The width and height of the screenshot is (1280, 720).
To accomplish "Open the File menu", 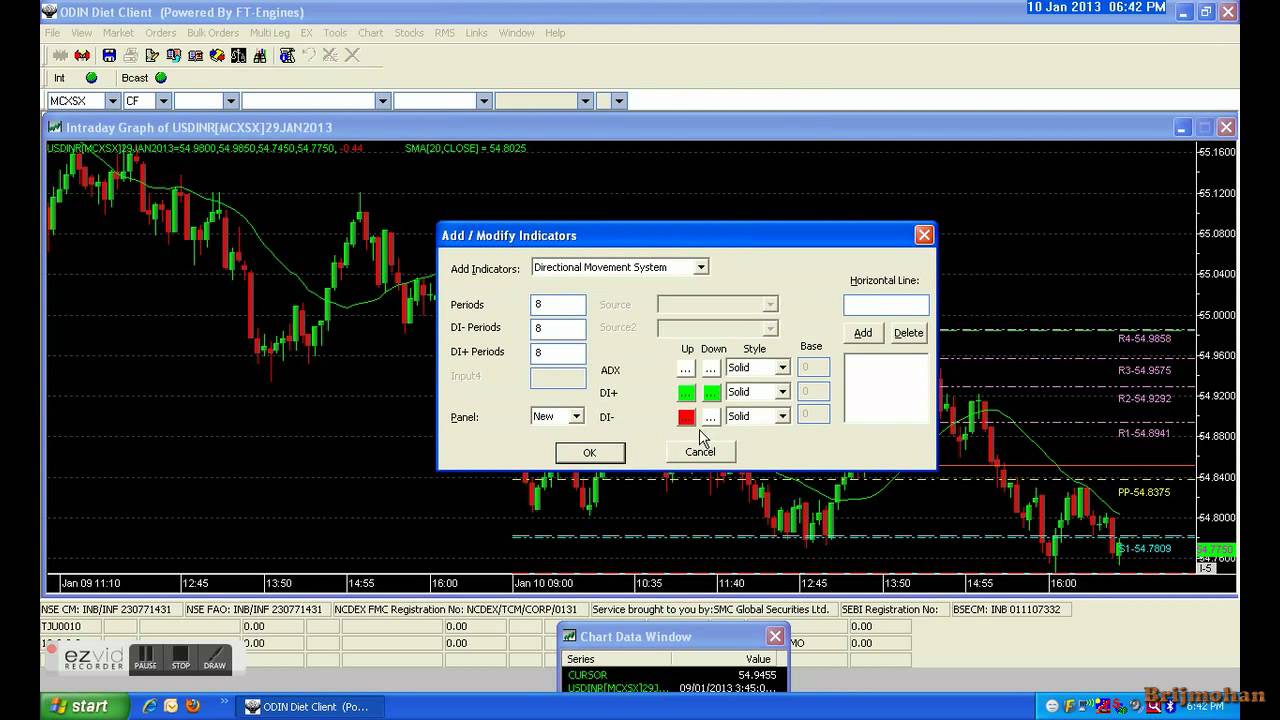I will (x=52, y=33).
